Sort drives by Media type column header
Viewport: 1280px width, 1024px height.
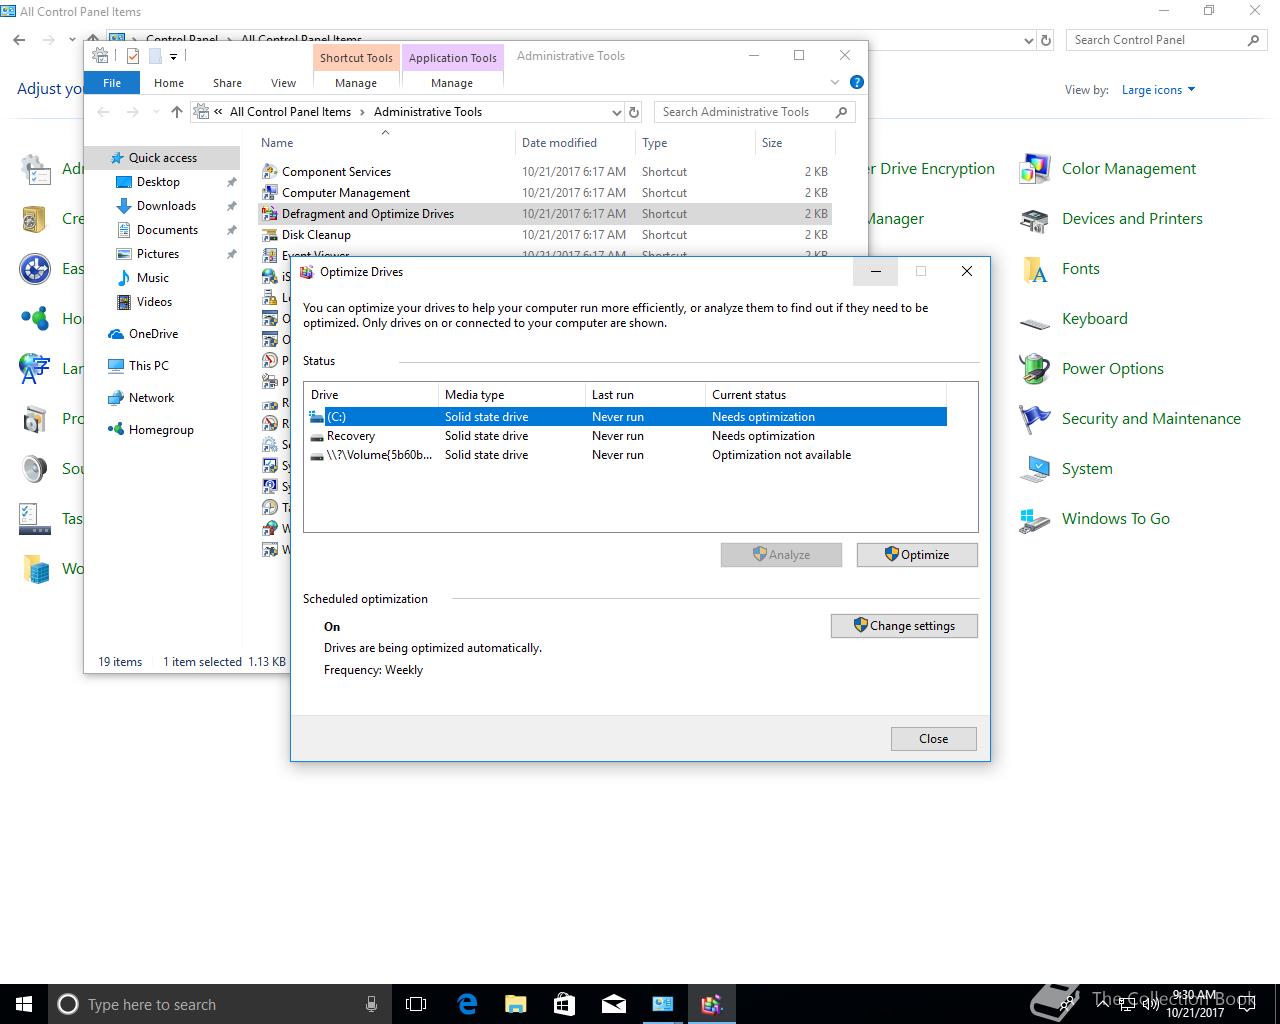(x=511, y=395)
